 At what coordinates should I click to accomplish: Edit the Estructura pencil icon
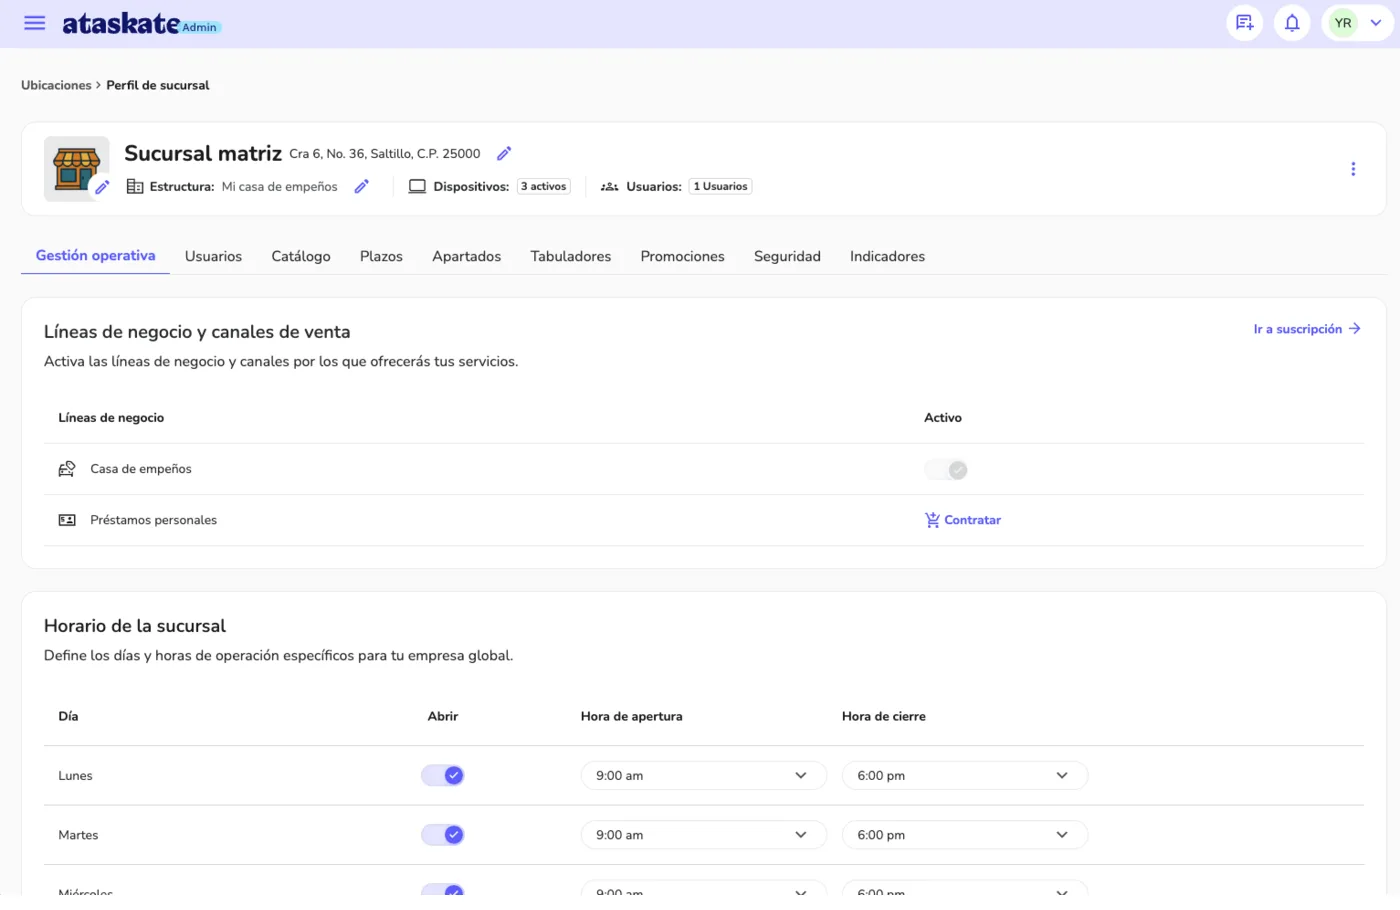[362, 186]
